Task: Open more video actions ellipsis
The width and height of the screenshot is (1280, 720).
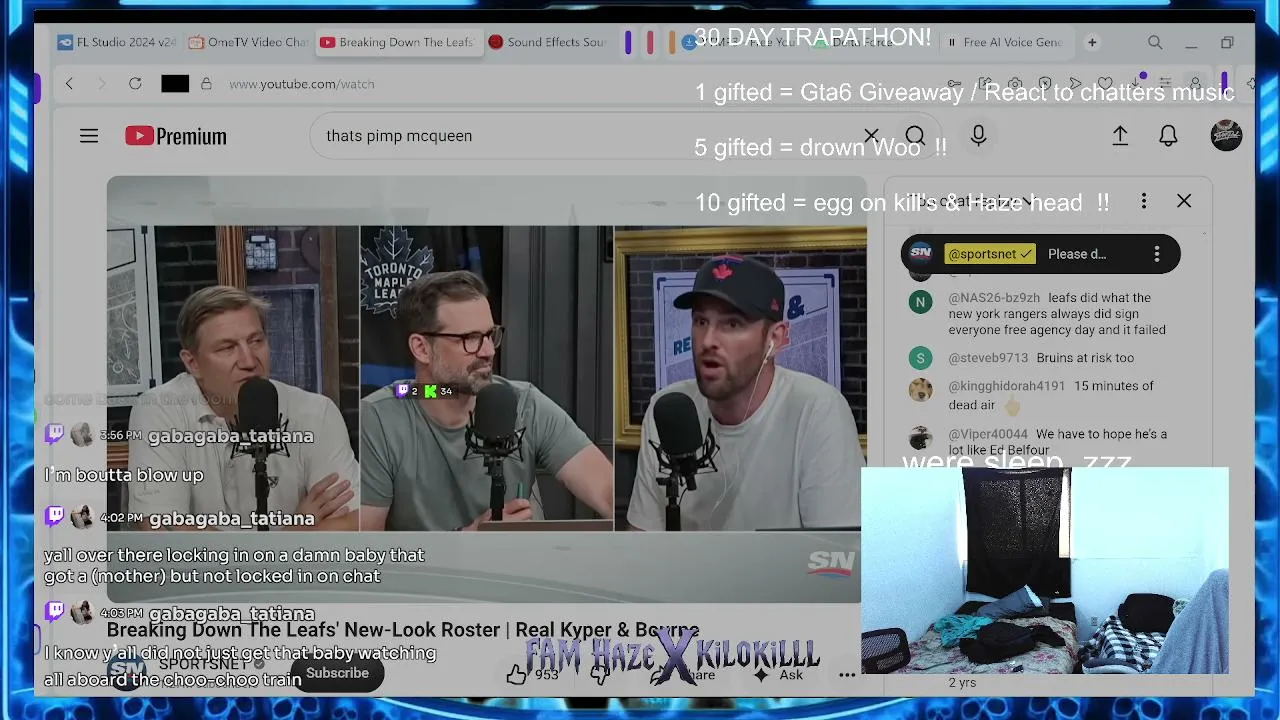Action: [847, 675]
